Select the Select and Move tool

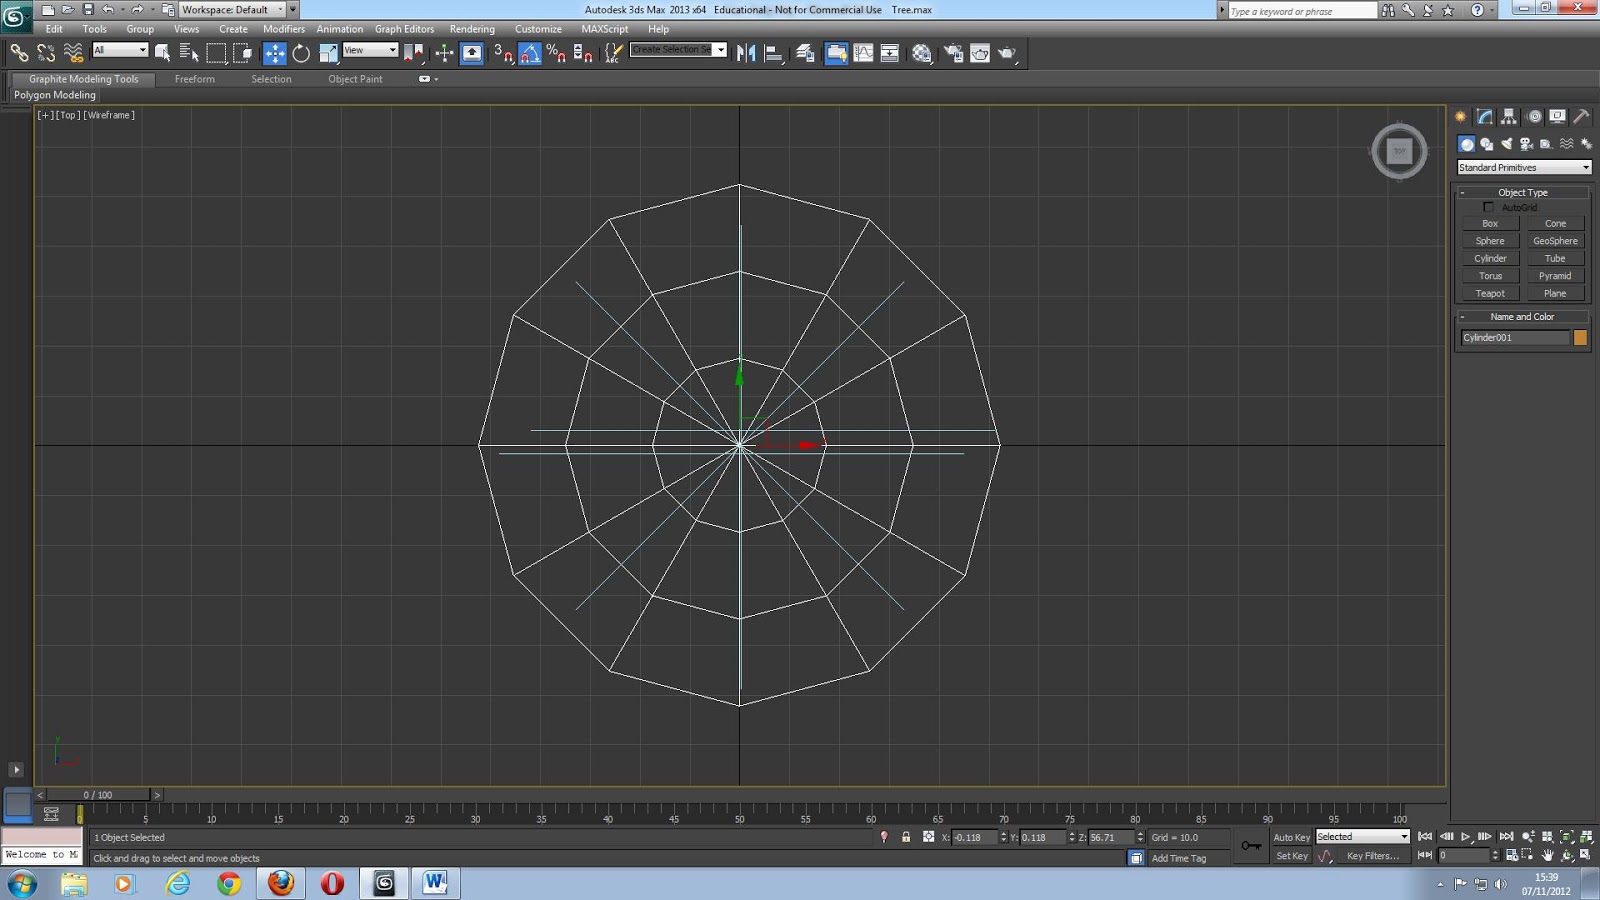click(x=274, y=53)
